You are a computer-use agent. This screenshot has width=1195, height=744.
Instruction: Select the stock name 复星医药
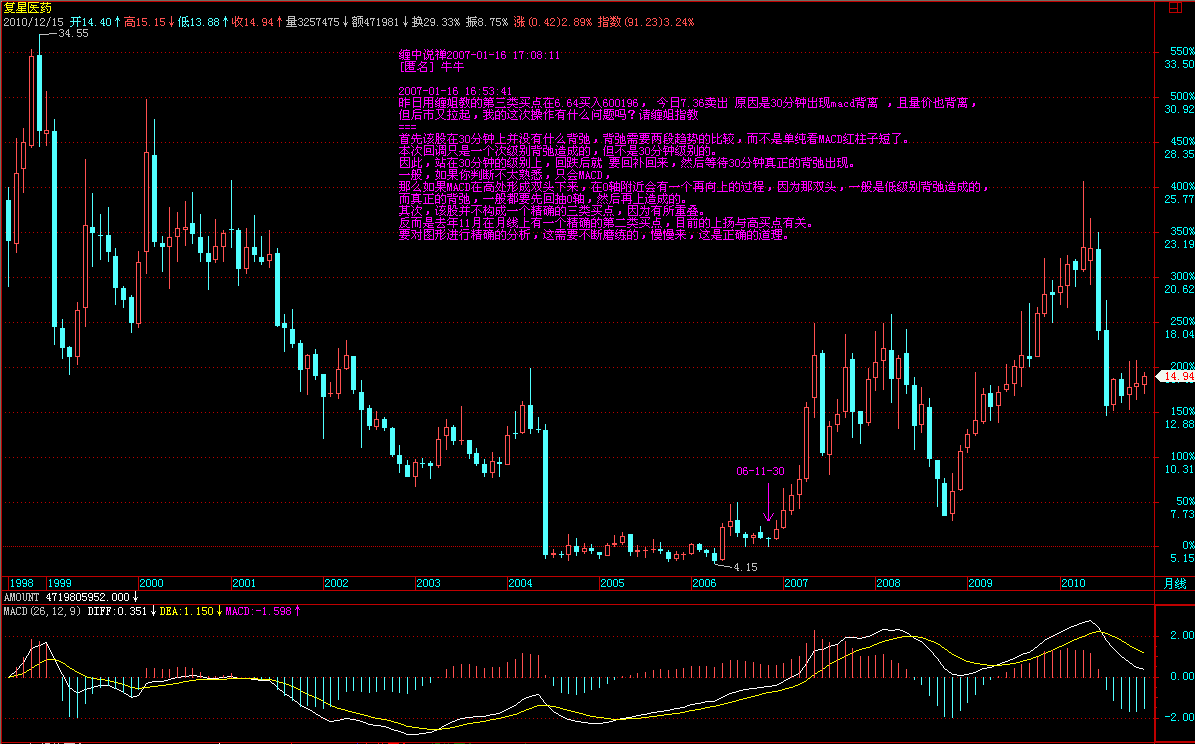click(x=27, y=7)
